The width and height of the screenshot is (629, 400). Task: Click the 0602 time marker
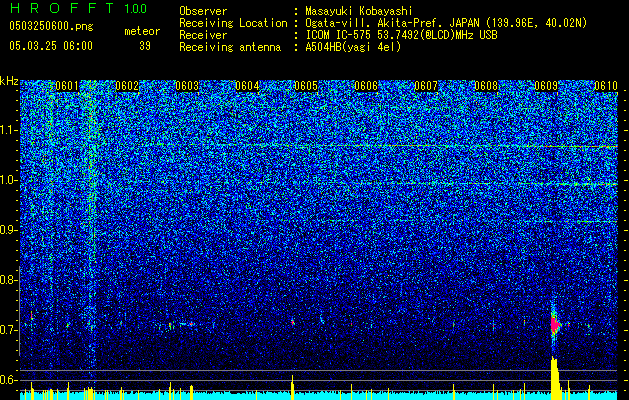(127, 86)
